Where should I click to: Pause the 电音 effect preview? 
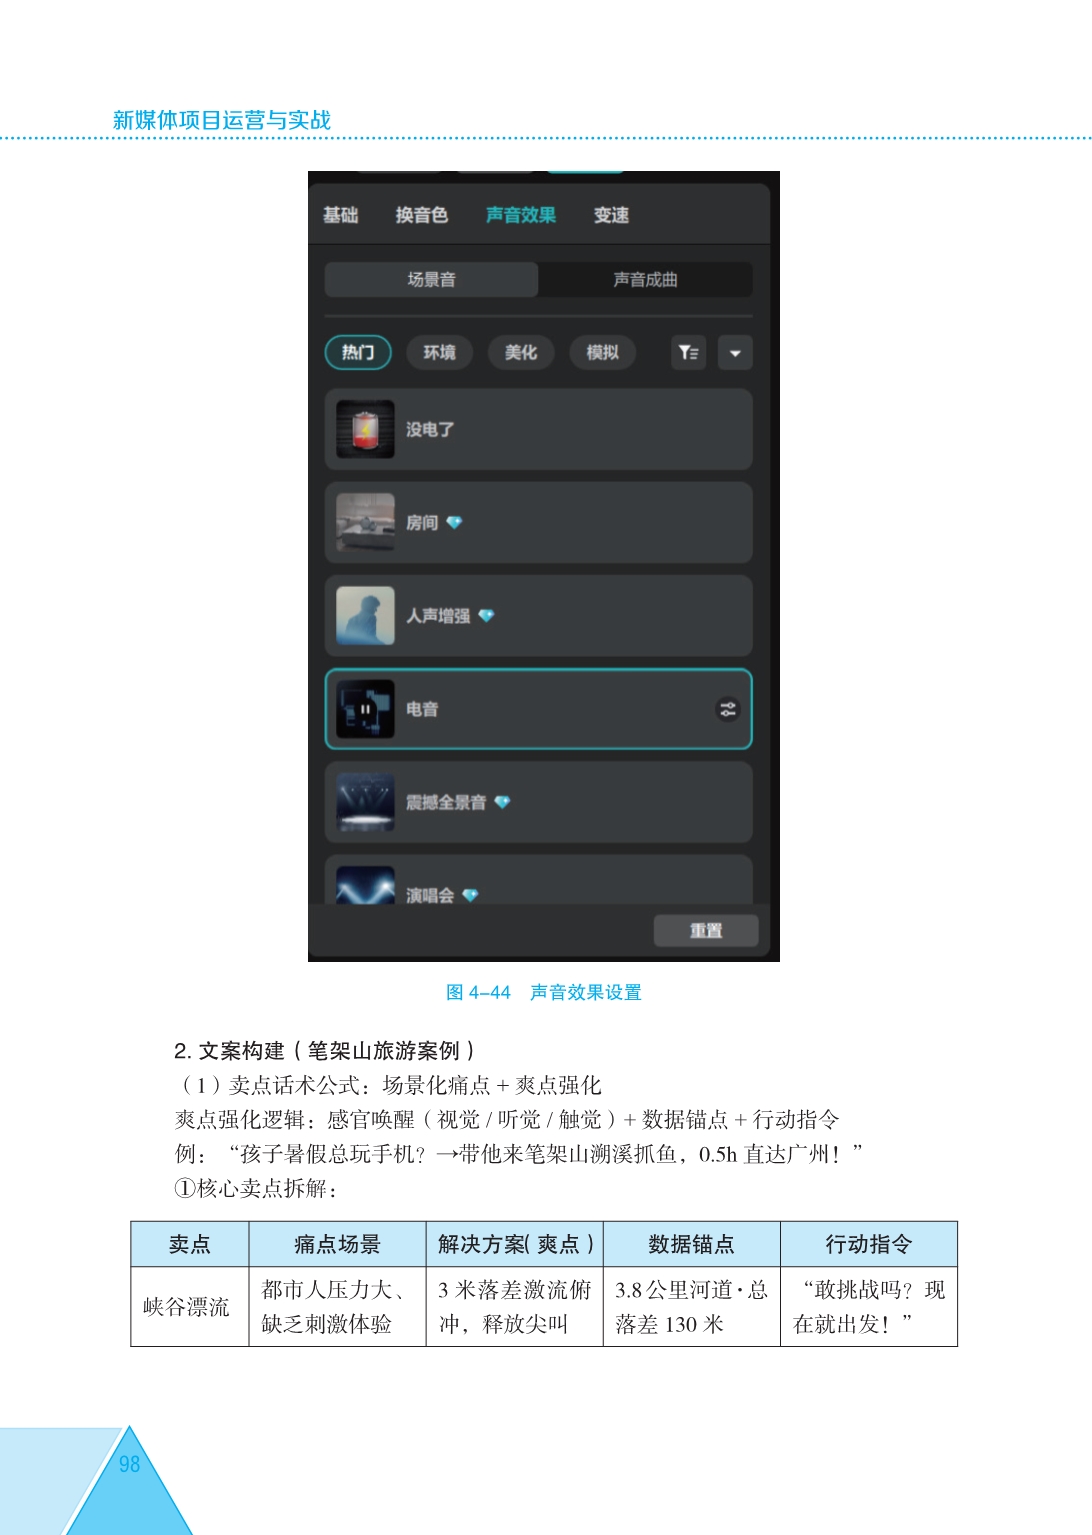pos(365,709)
